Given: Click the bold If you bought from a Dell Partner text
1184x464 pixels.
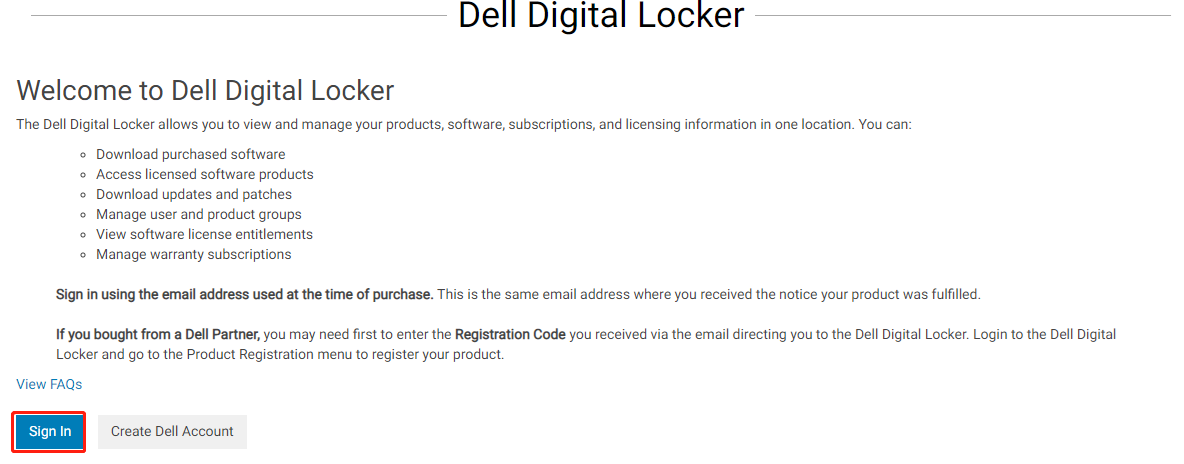Looking at the screenshot, I should pos(158,334).
